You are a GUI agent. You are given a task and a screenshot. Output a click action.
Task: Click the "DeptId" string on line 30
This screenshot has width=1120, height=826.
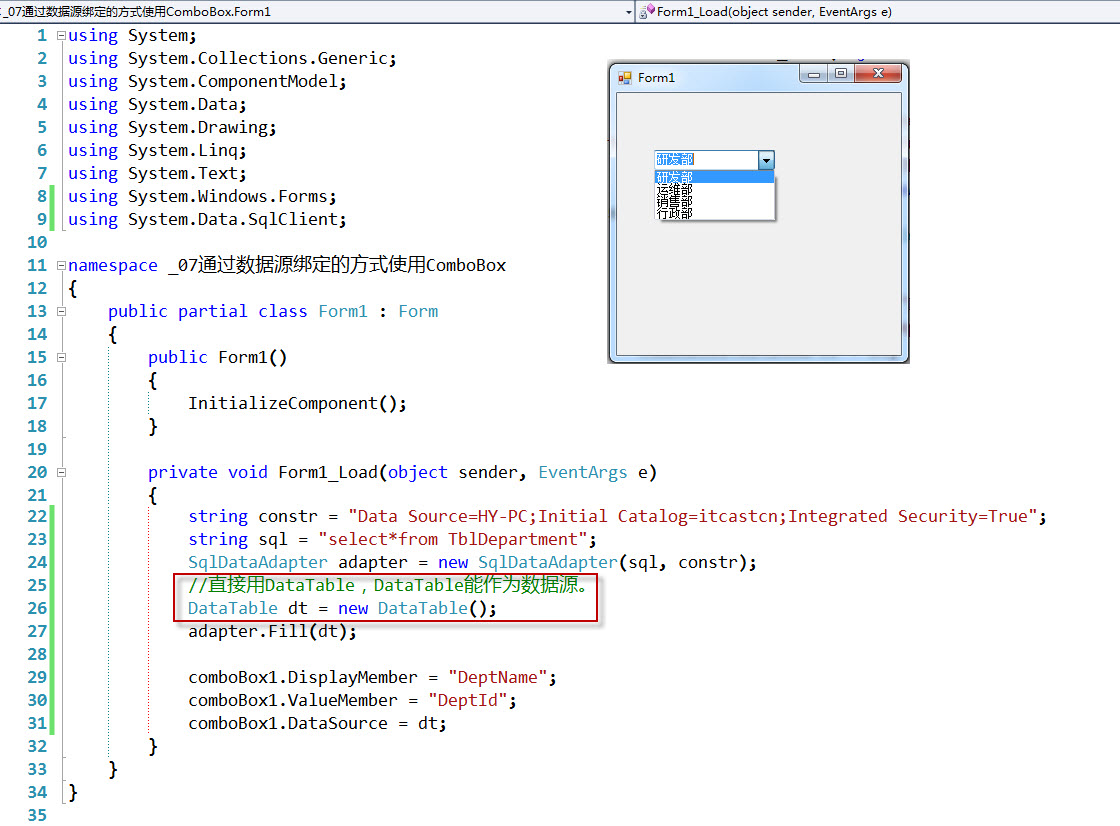467,700
